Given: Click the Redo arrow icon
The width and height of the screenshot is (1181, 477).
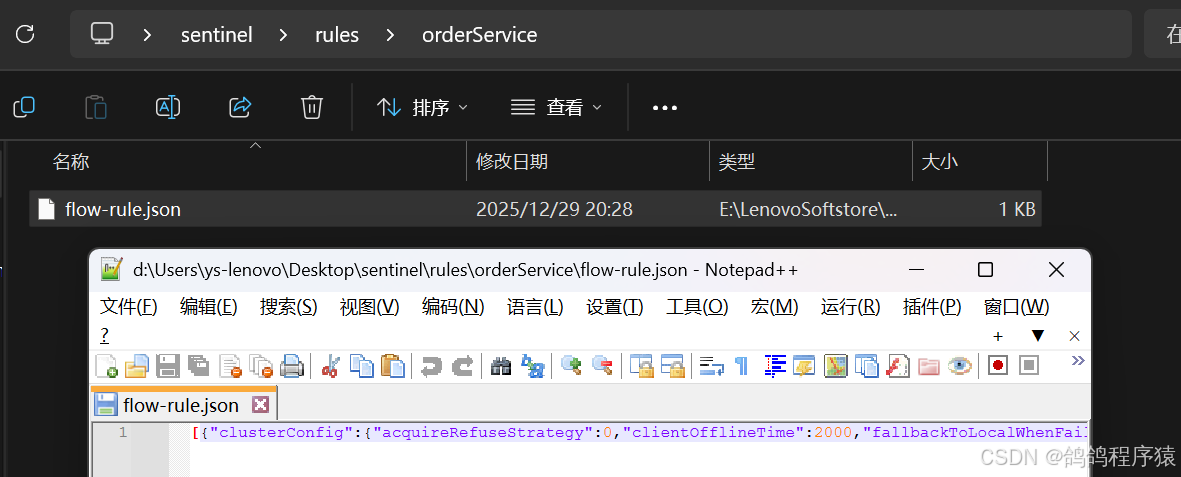Looking at the screenshot, I should click(462, 366).
